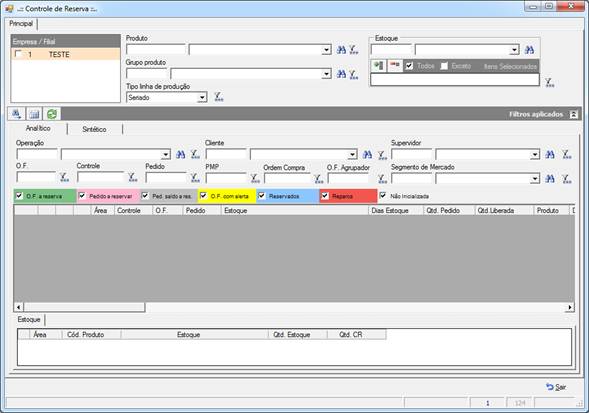Uncheck the Reparos checkbox
The image size is (589, 413).
point(325,195)
